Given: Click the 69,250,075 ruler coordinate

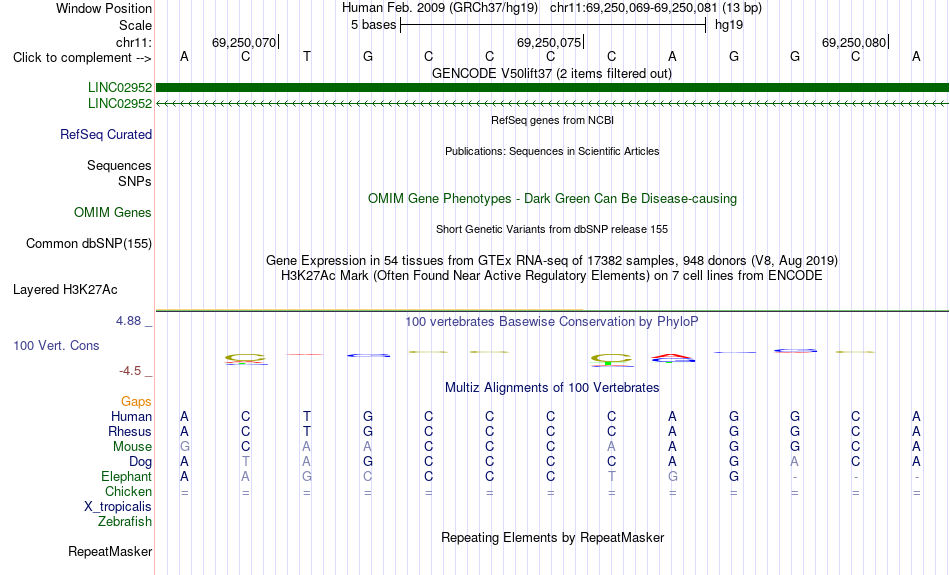Looking at the screenshot, I should [549, 42].
